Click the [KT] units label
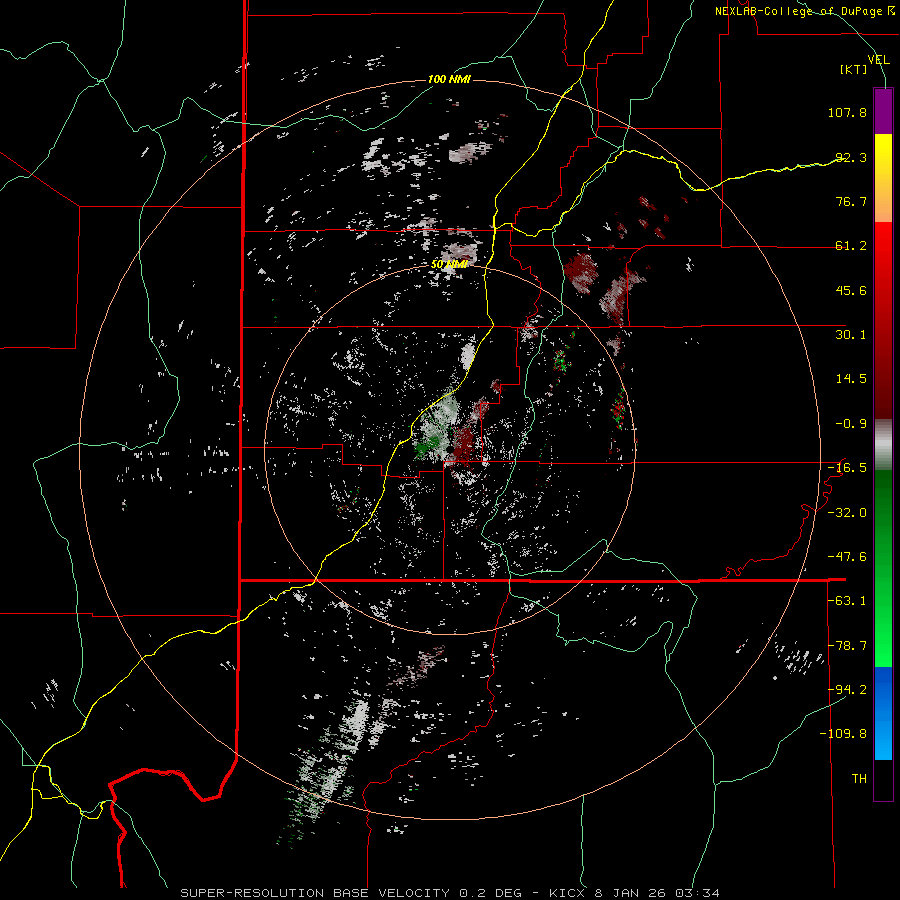Image resolution: width=900 pixels, height=900 pixels. [x=854, y=69]
